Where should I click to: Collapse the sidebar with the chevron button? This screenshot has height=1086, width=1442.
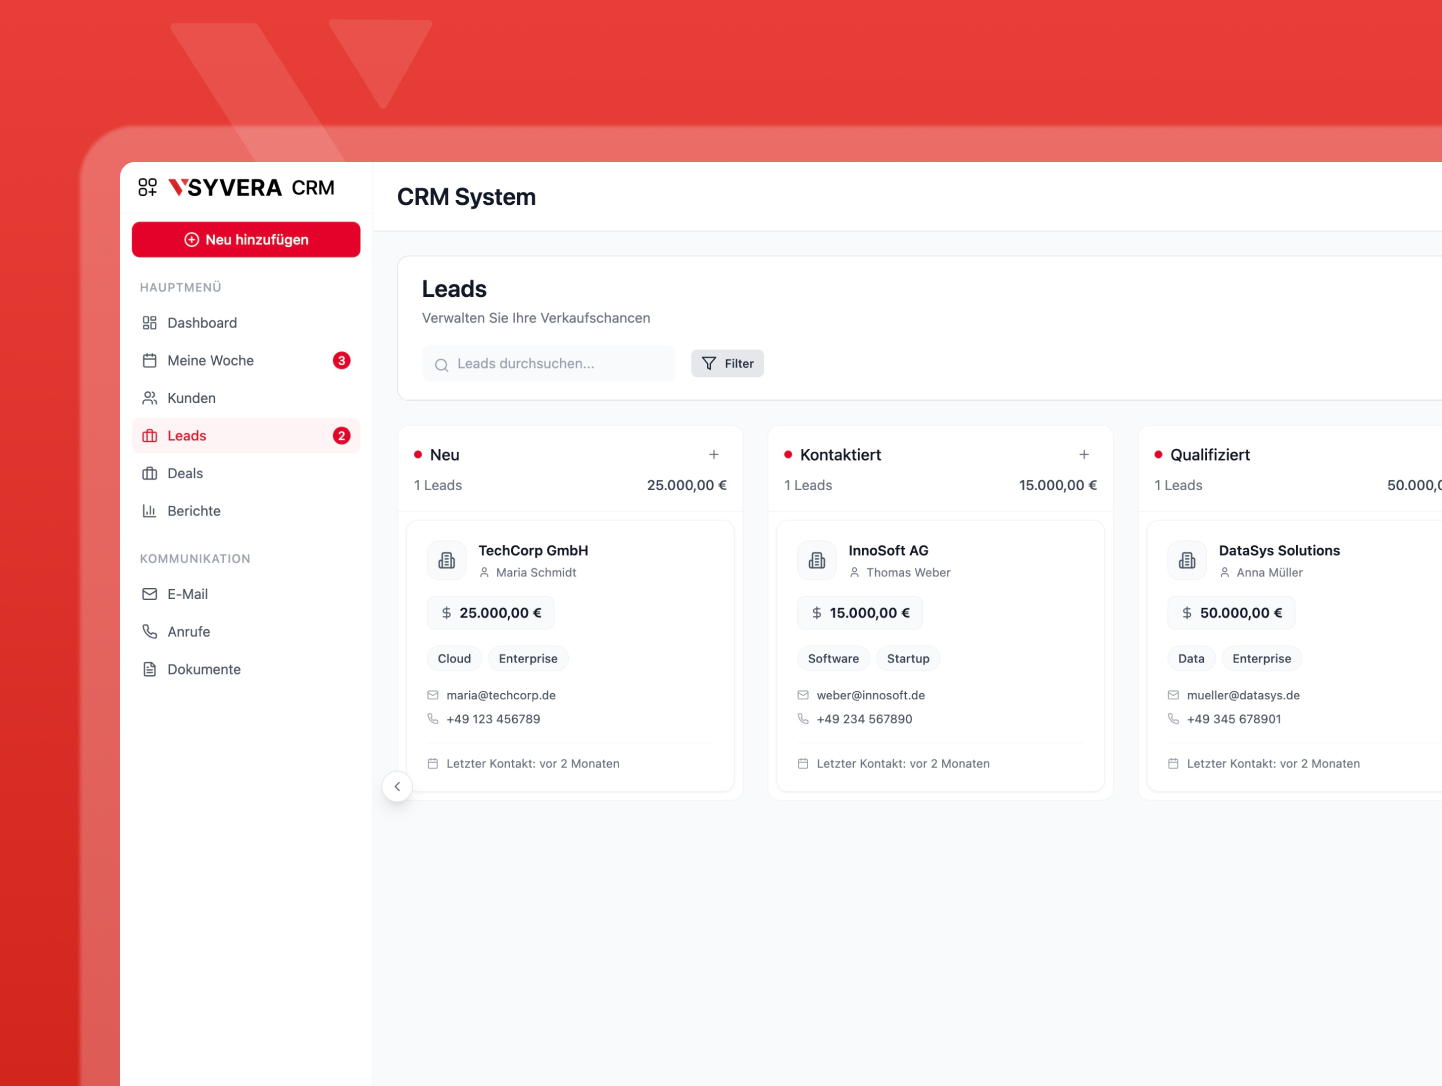coord(397,787)
